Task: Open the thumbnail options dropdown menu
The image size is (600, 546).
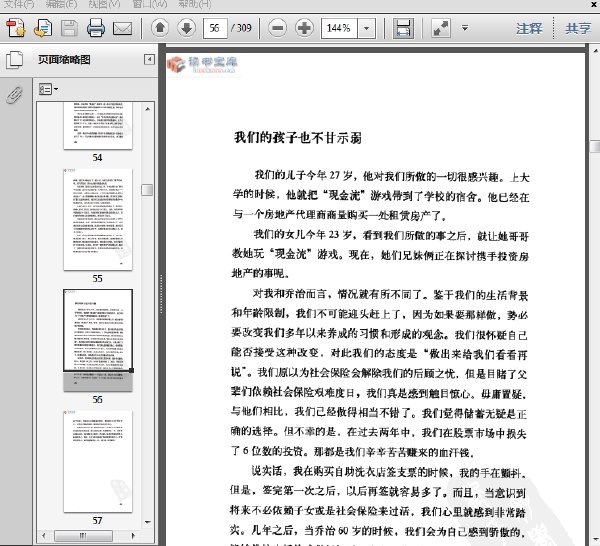Action: pos(48,89)
